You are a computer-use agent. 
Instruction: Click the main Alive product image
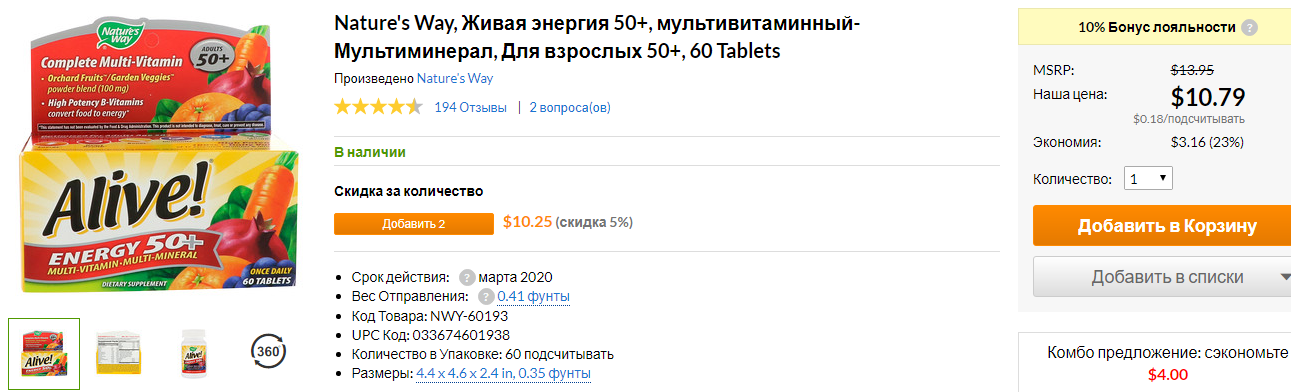[x=161, y=160]
